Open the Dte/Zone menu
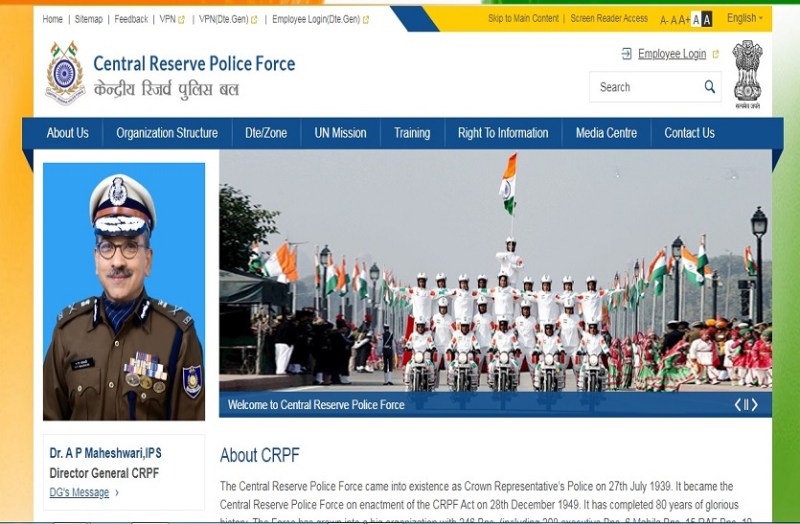 coord(266,133)
